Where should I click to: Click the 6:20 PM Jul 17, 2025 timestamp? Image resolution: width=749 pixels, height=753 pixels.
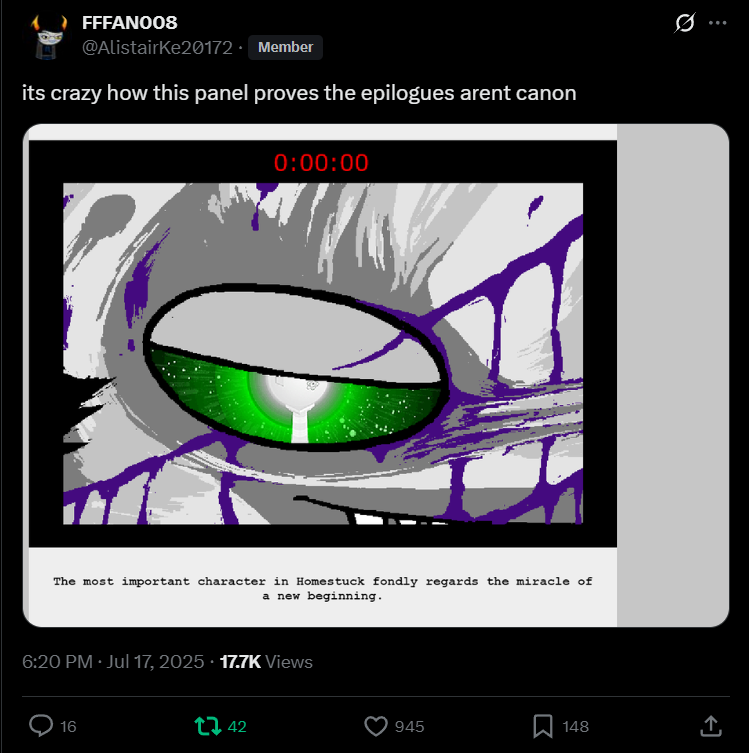pos(113,662)
